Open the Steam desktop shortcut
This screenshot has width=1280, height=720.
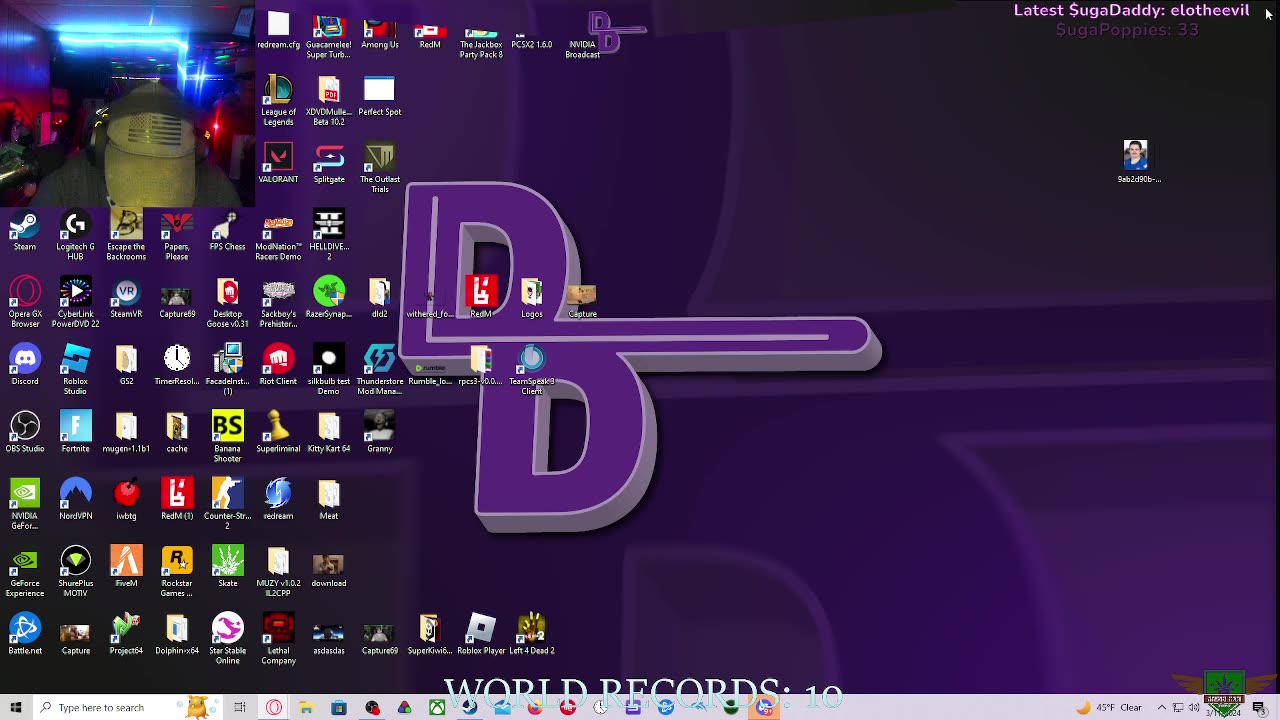[25, 232]
